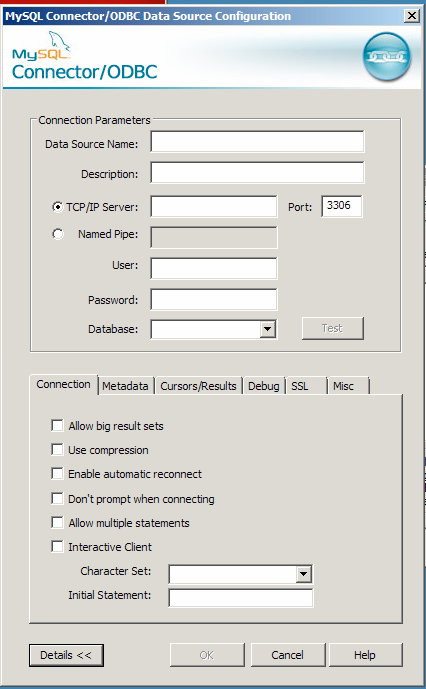The width and height of the screenshot is (426, 689).
Task: Open the Debug tab
Action: pyautogui.click(x=264, y=386)
